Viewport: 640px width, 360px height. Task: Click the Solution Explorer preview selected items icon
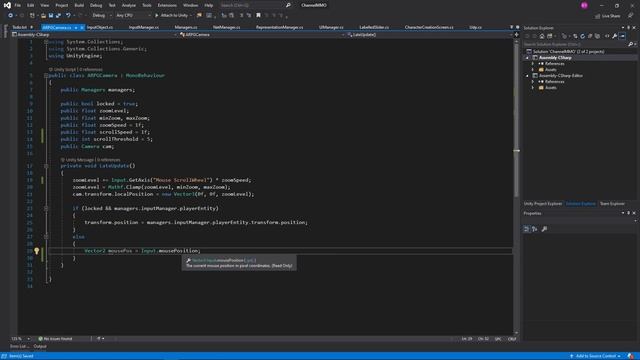[622, 36]
